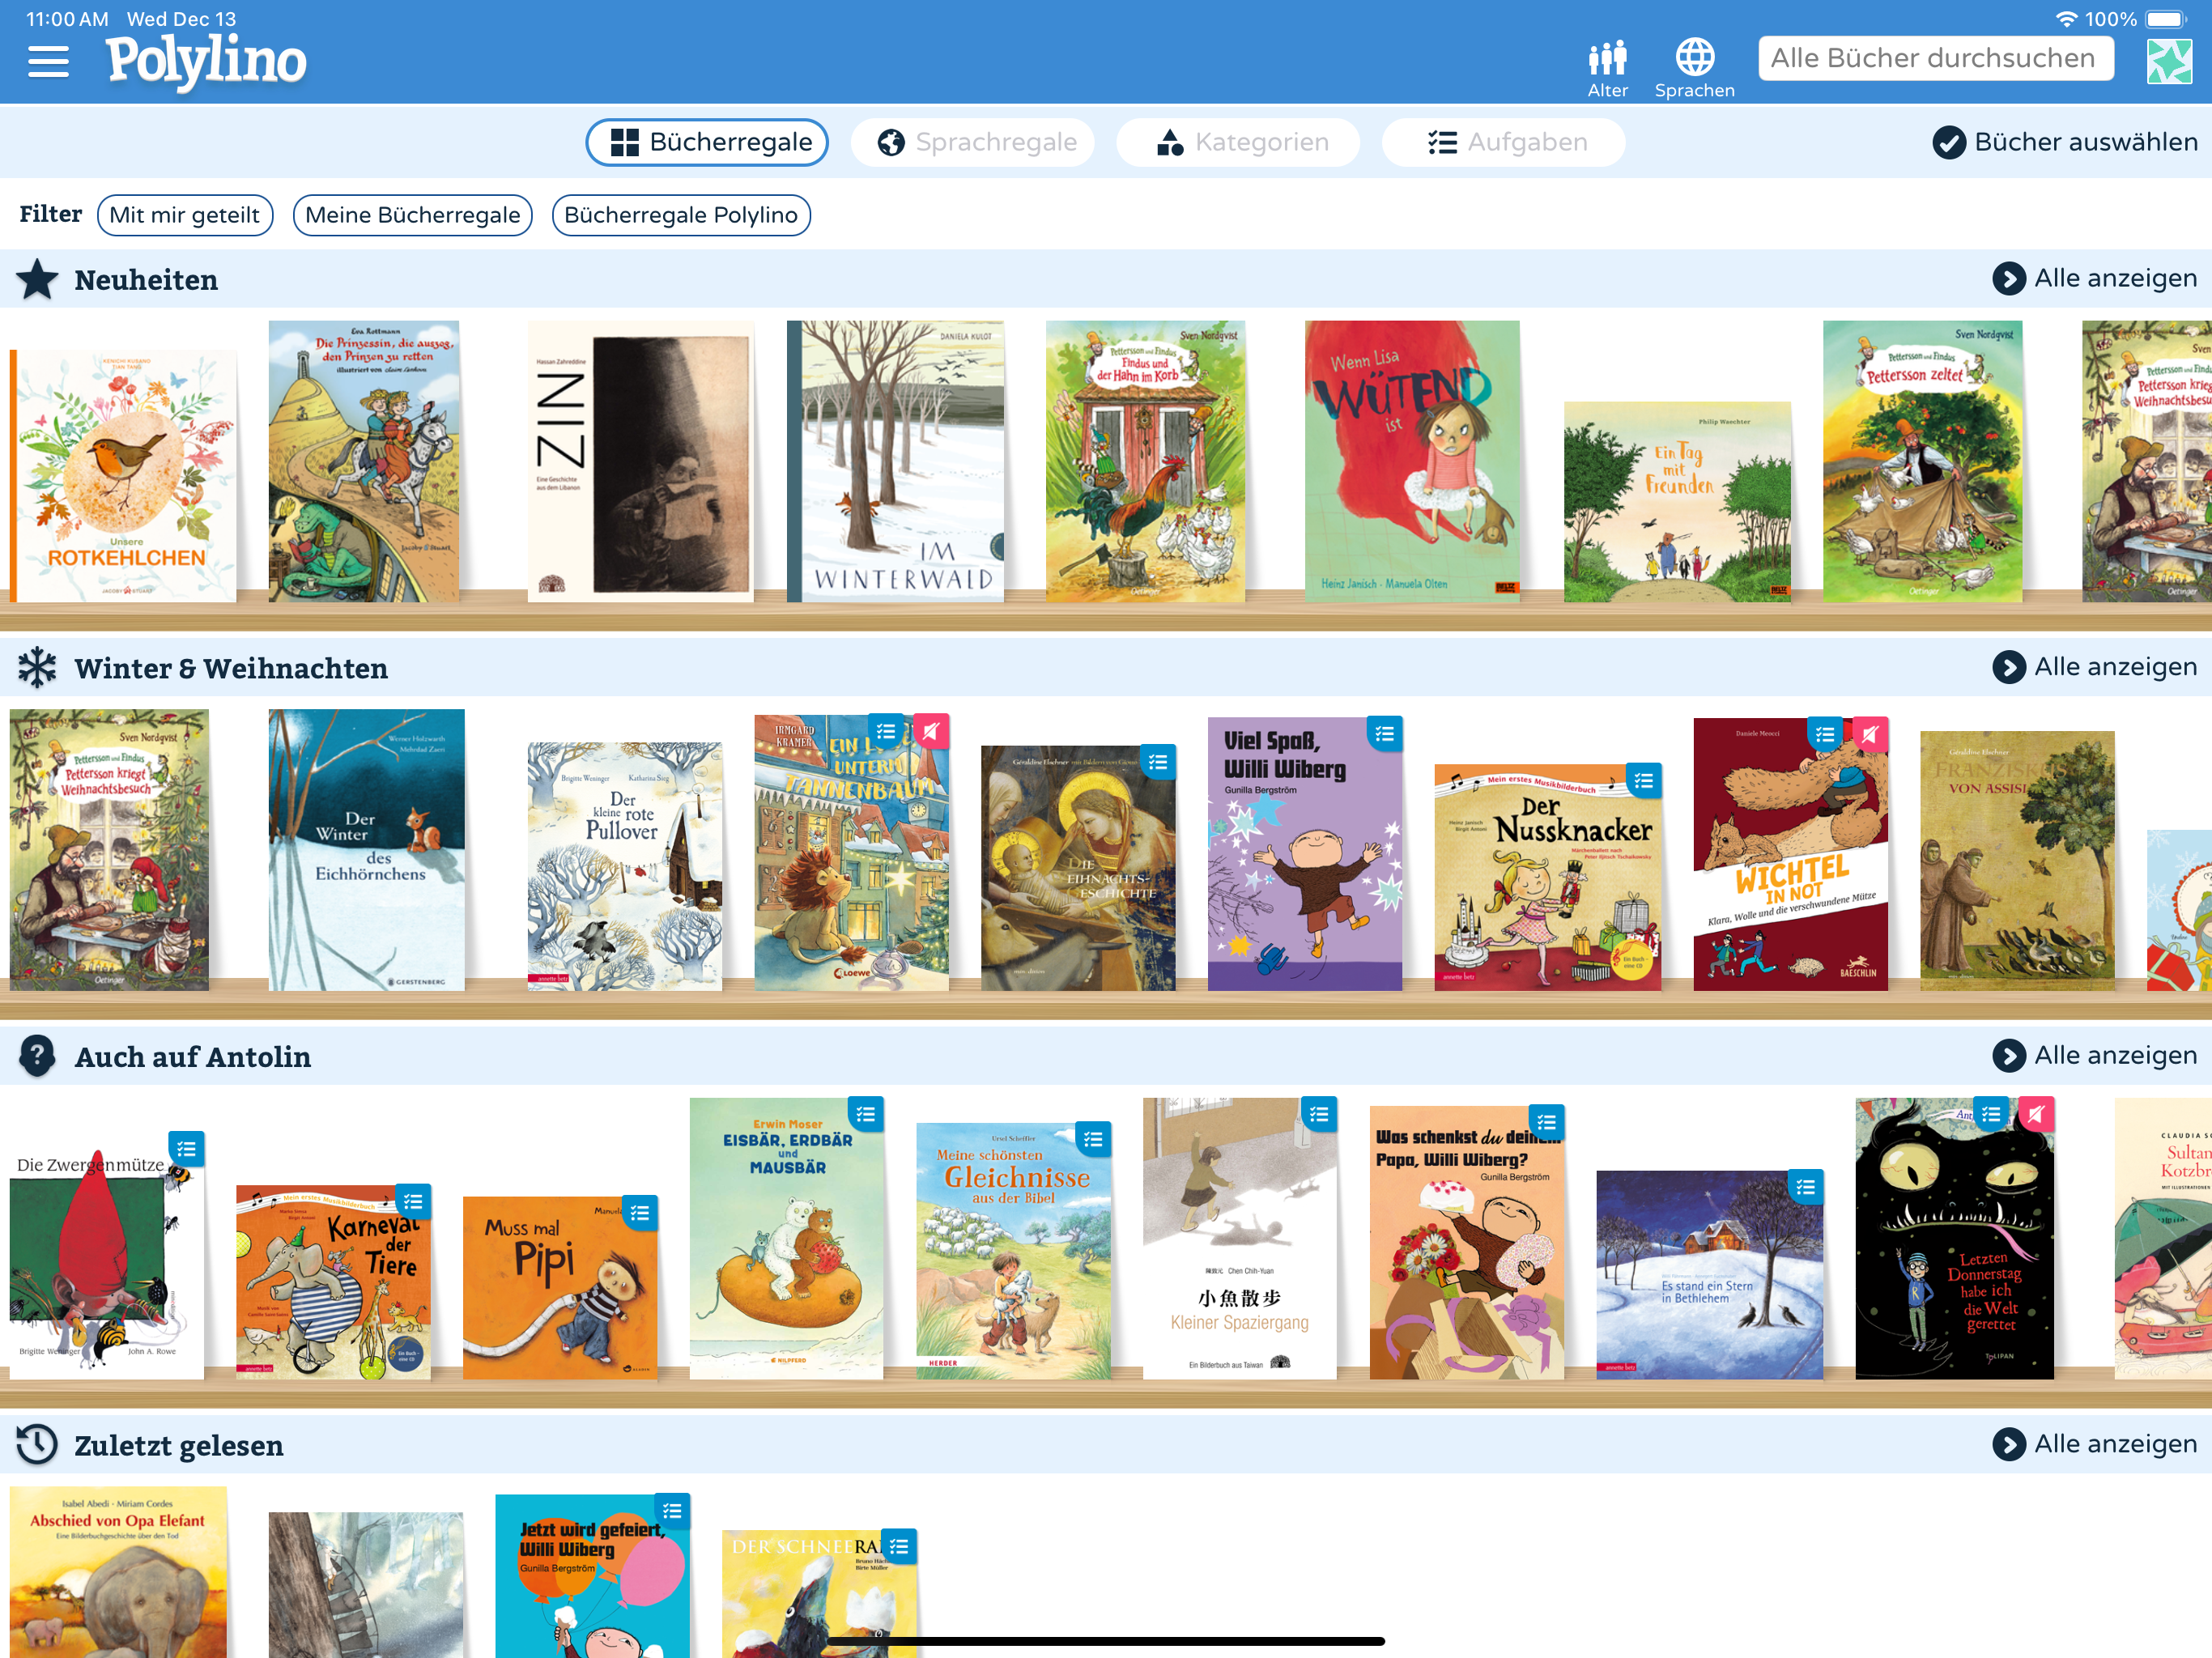Open the user profile avatar

[2169, 61]
